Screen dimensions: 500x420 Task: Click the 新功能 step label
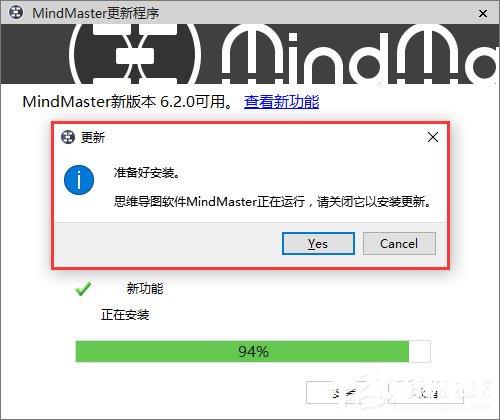(145, 288)
